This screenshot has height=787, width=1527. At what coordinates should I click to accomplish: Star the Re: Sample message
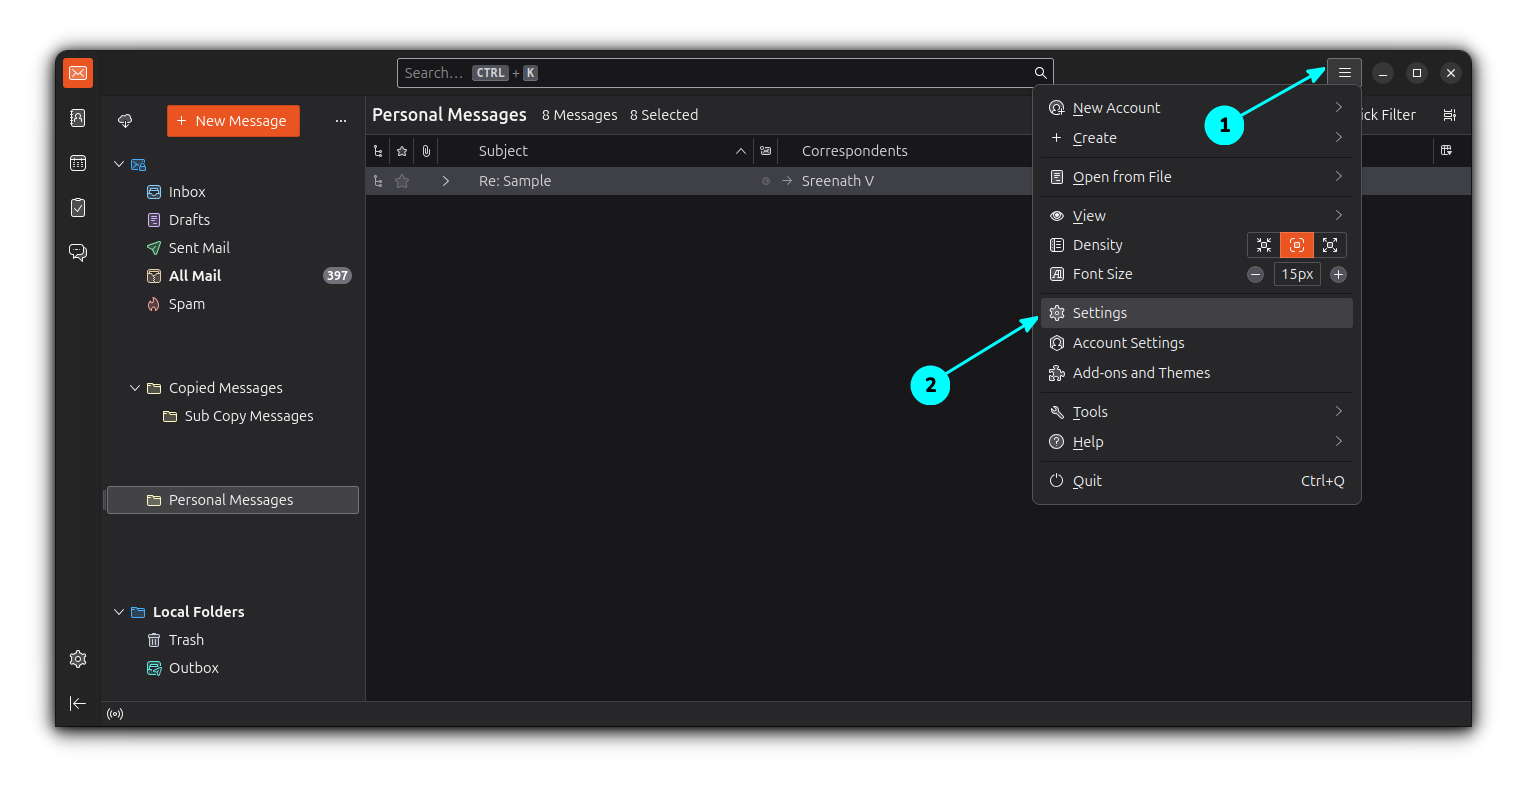402,181
